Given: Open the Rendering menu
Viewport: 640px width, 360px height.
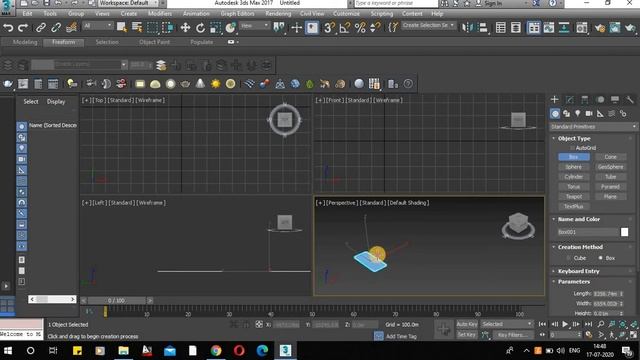Looking at the screenshot, I should click(x=278, y=13).
